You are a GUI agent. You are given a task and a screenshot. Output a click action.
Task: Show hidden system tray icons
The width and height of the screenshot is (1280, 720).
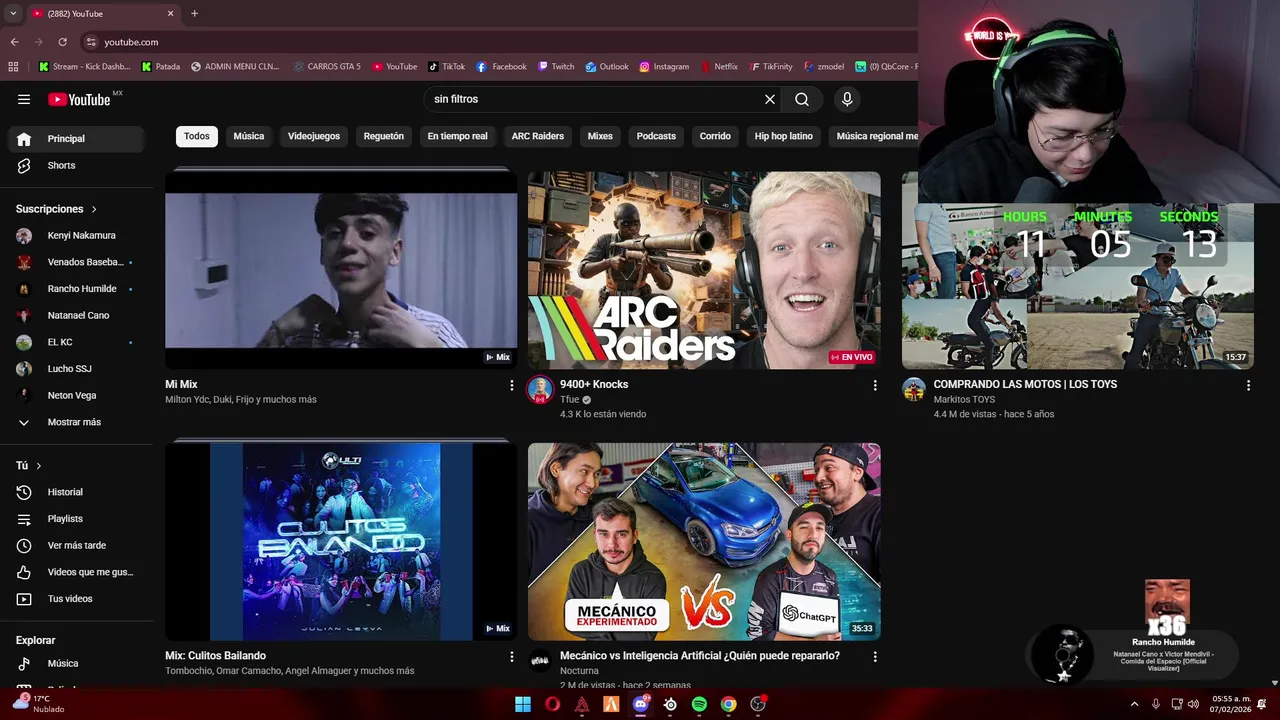tap(1134, 704)
